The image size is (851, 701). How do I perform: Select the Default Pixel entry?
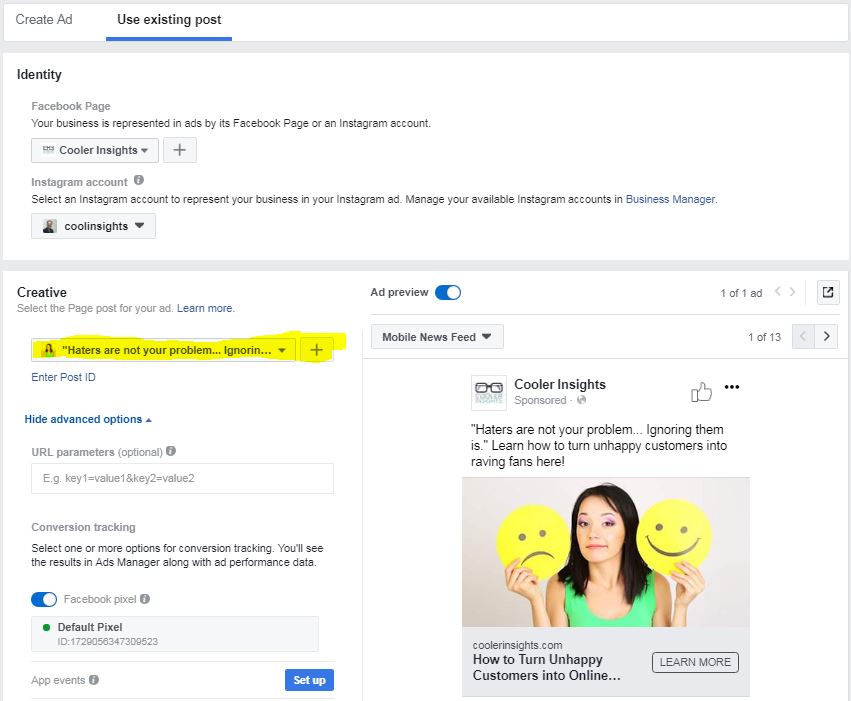[x=175, y=634]
